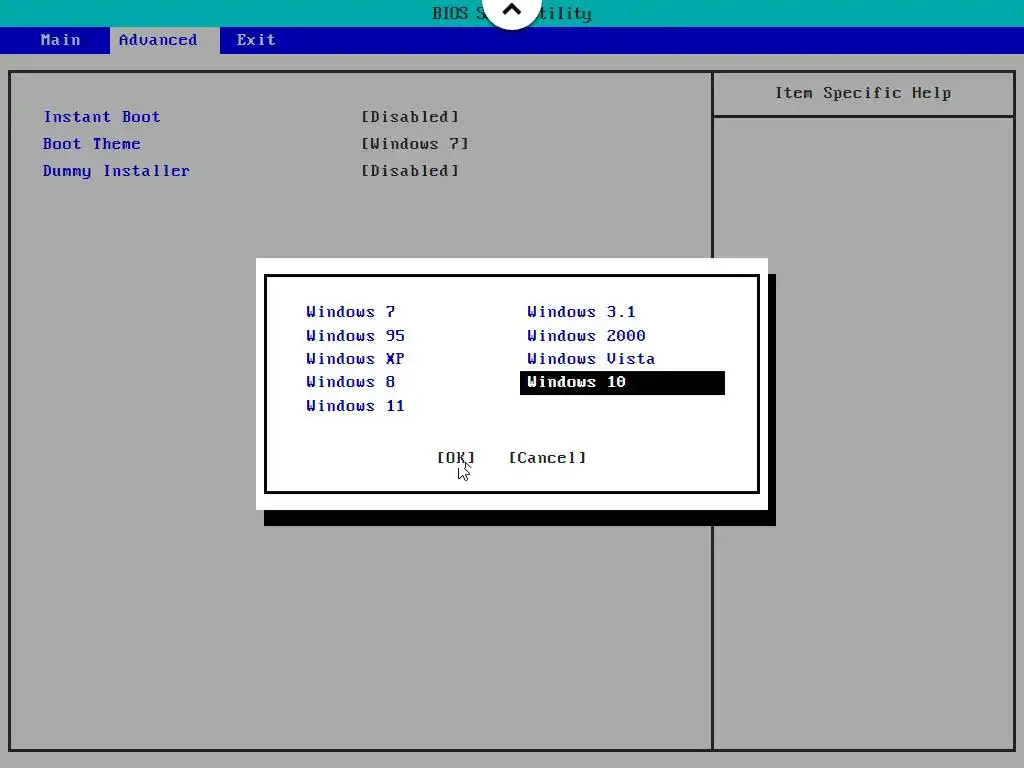
Task: Collapse the panel using the top chevron
Action: click(511, 10)
